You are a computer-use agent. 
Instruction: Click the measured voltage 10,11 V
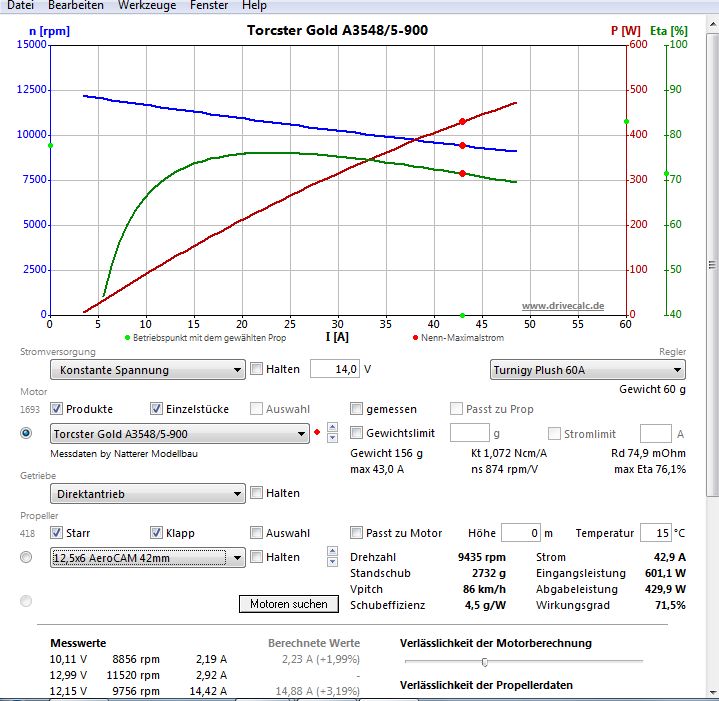coord(68,659)
